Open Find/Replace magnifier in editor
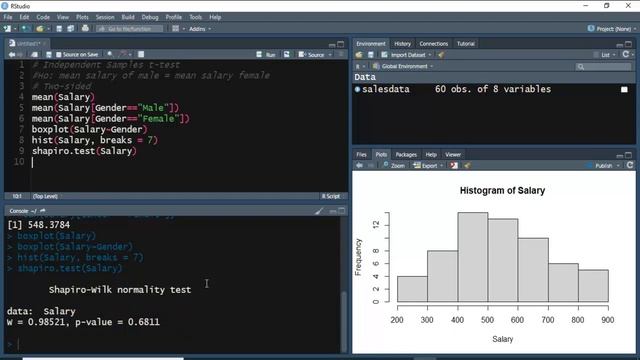 pyautogui.click(x=110, y=54)
